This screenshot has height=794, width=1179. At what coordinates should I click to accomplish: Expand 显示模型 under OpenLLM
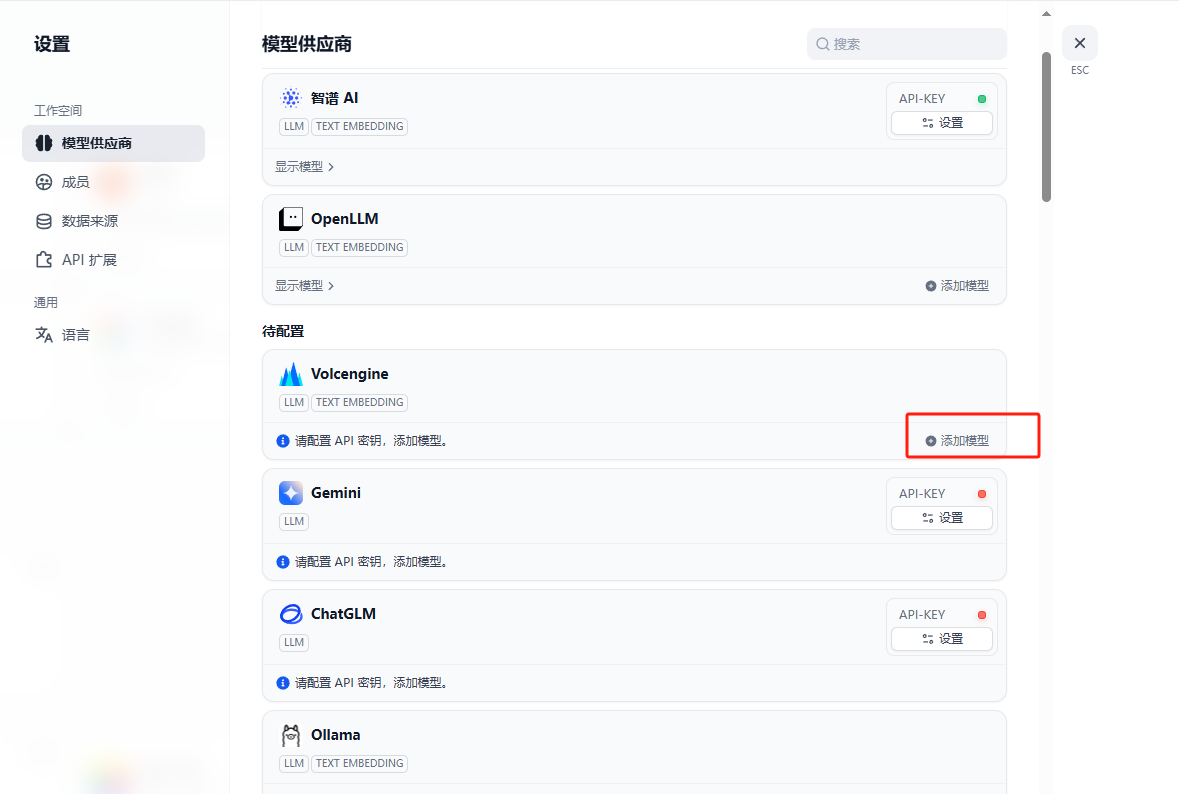tap(305, 286)
